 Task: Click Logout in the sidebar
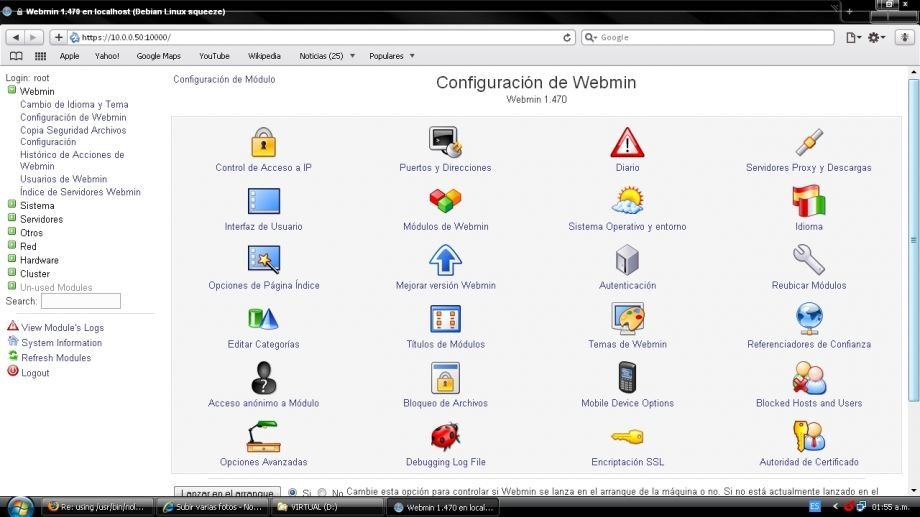pos(35,373)
